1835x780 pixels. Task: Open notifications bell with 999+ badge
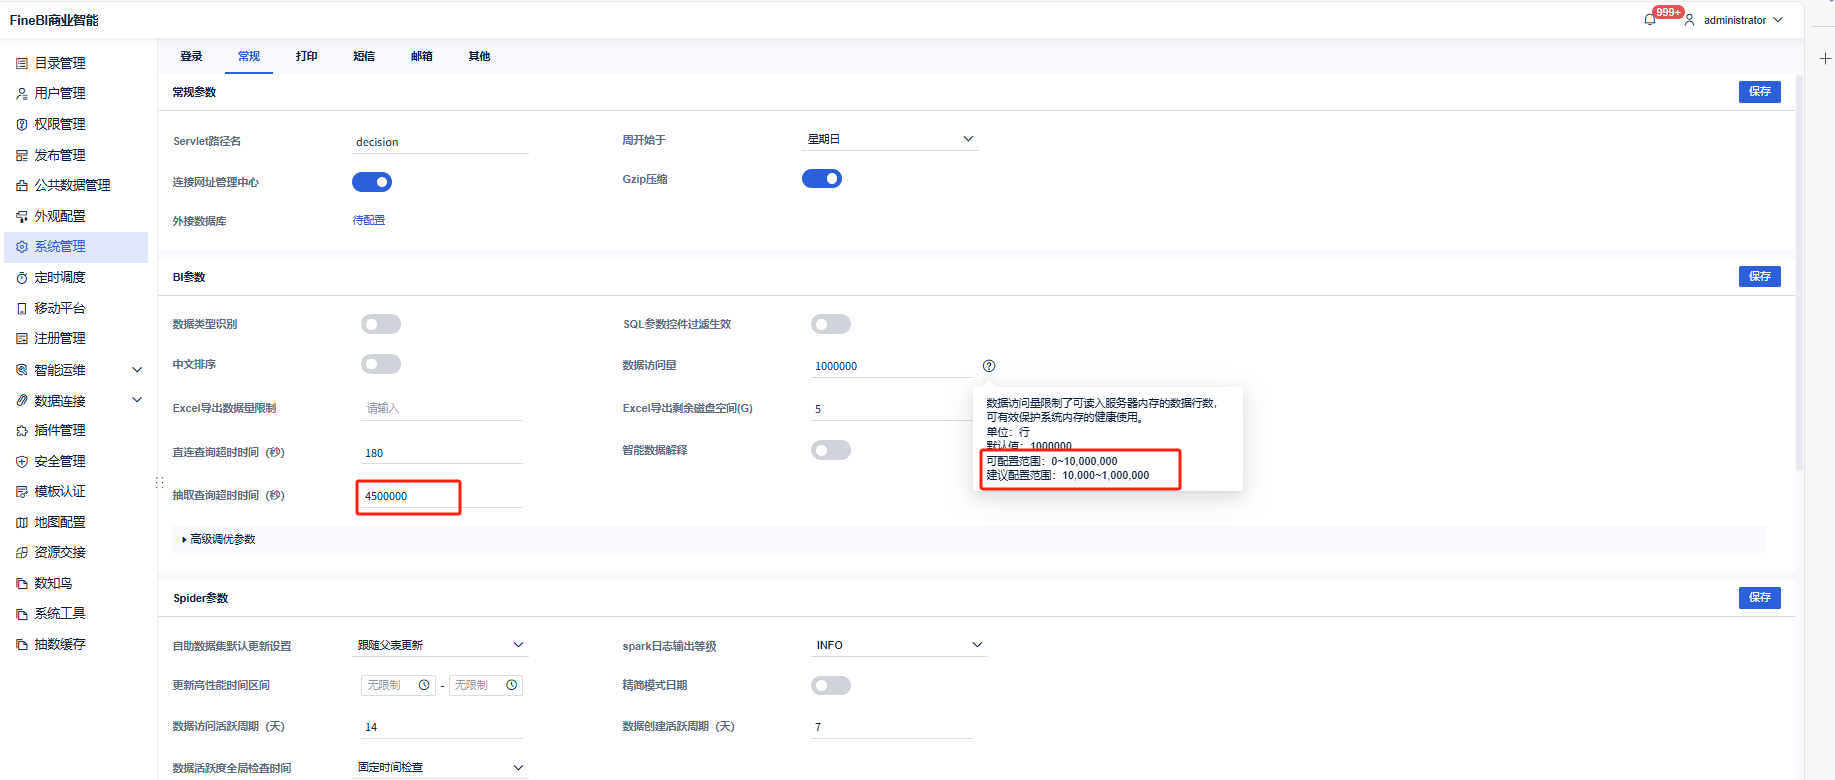[1650, 19]
